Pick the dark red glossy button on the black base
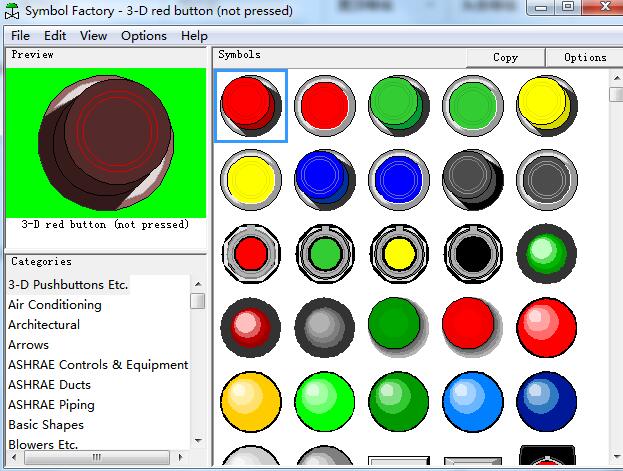The image size is (623, 471). [250, 326]
